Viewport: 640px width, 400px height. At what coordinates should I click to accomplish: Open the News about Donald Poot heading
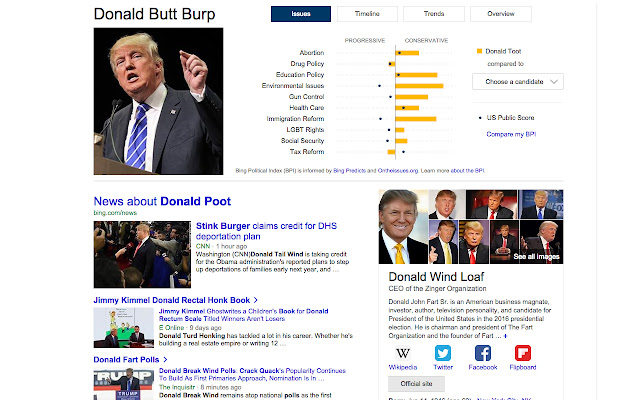162,201
